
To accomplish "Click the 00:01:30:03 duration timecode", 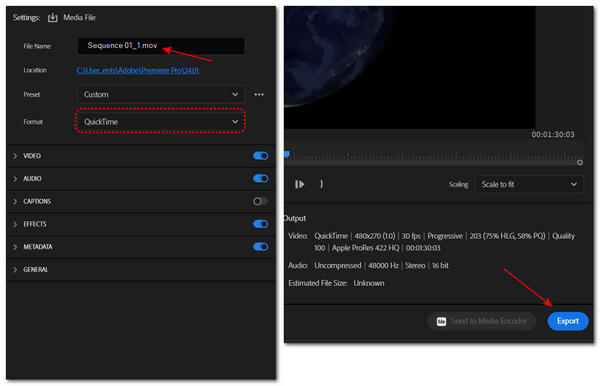I will (553, 134).
